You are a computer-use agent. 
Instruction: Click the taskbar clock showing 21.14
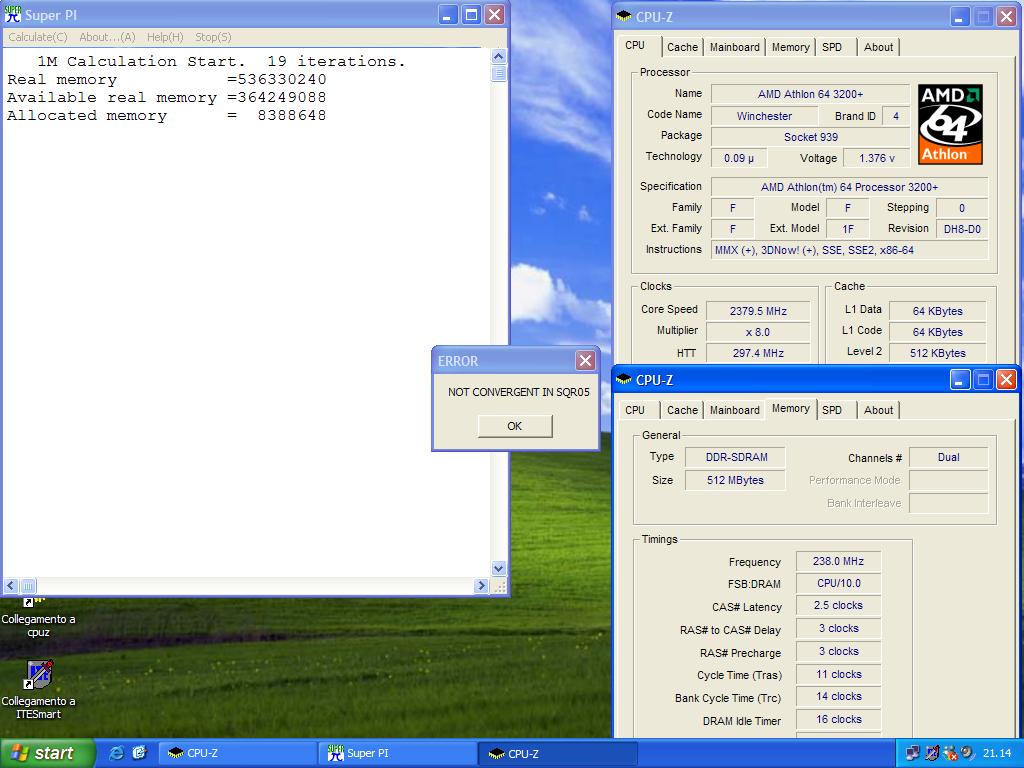click(x=997, y=753)
